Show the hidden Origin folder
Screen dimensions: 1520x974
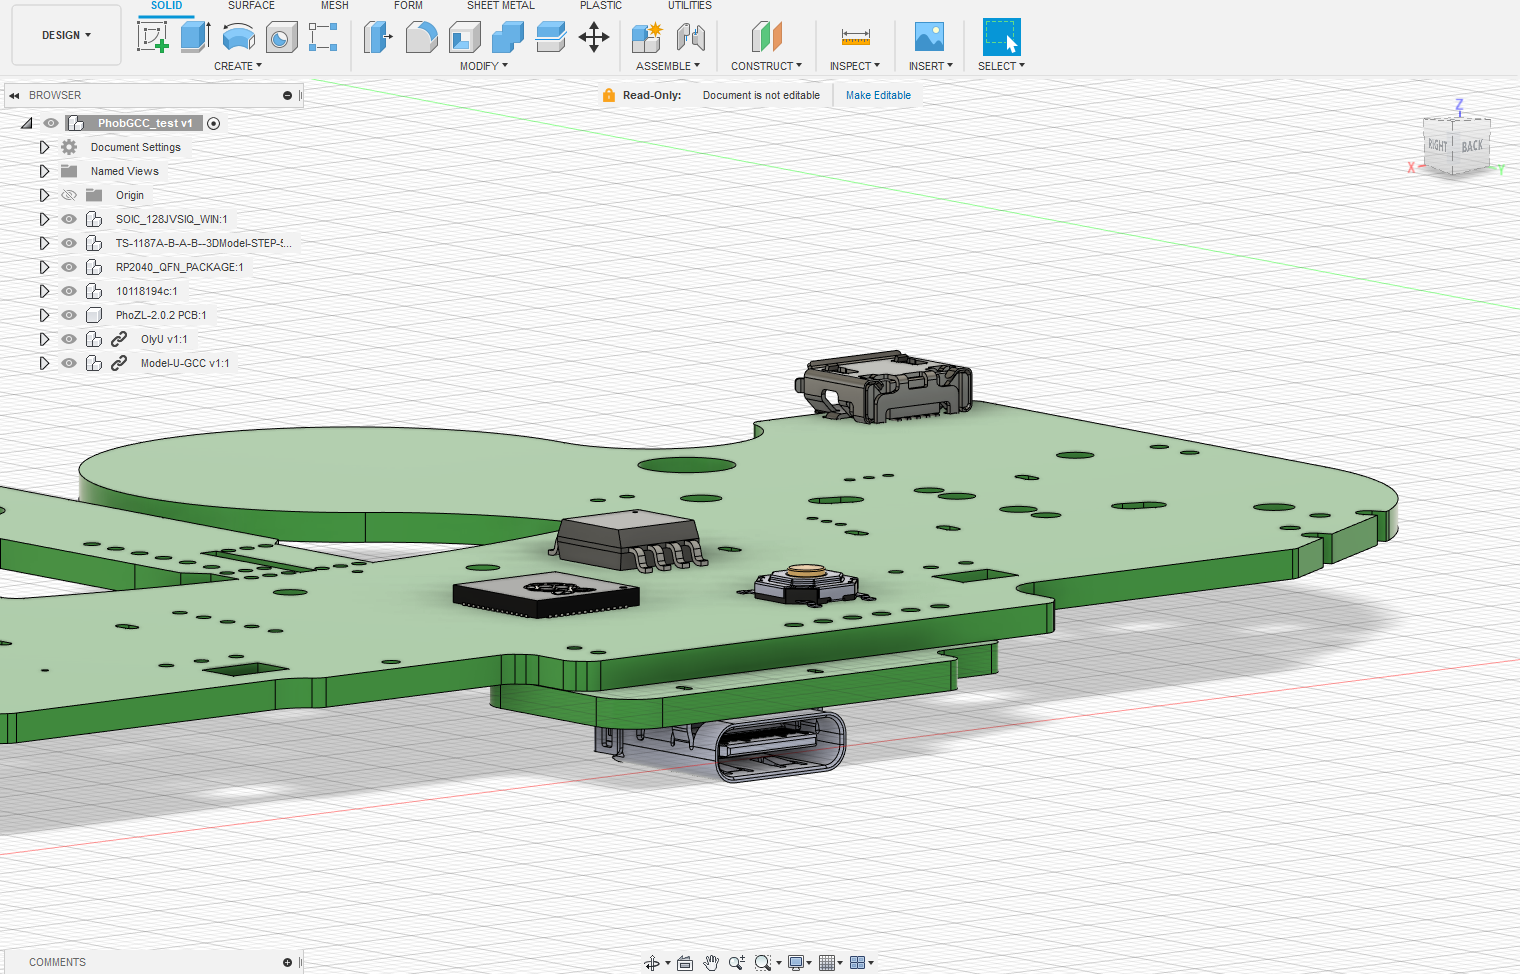point(69,195)
